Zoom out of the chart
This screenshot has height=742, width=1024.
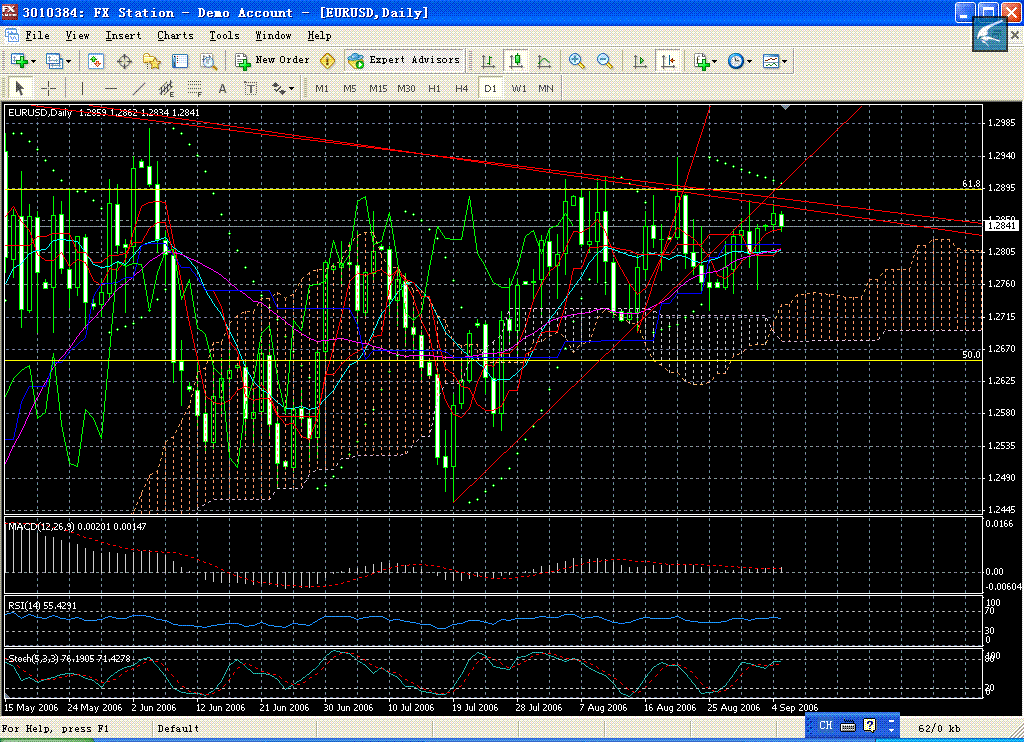click(x=605, y=61)
